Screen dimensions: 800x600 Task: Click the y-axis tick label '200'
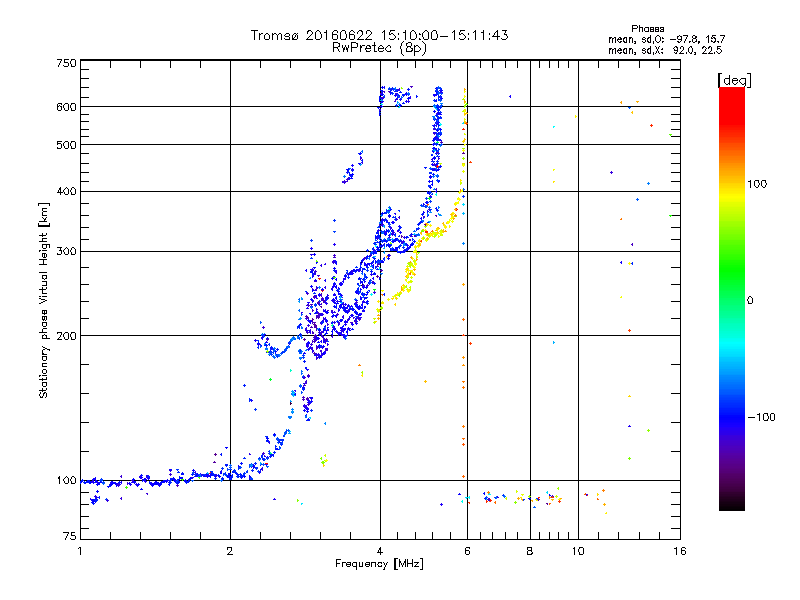(x=66, y=336)
